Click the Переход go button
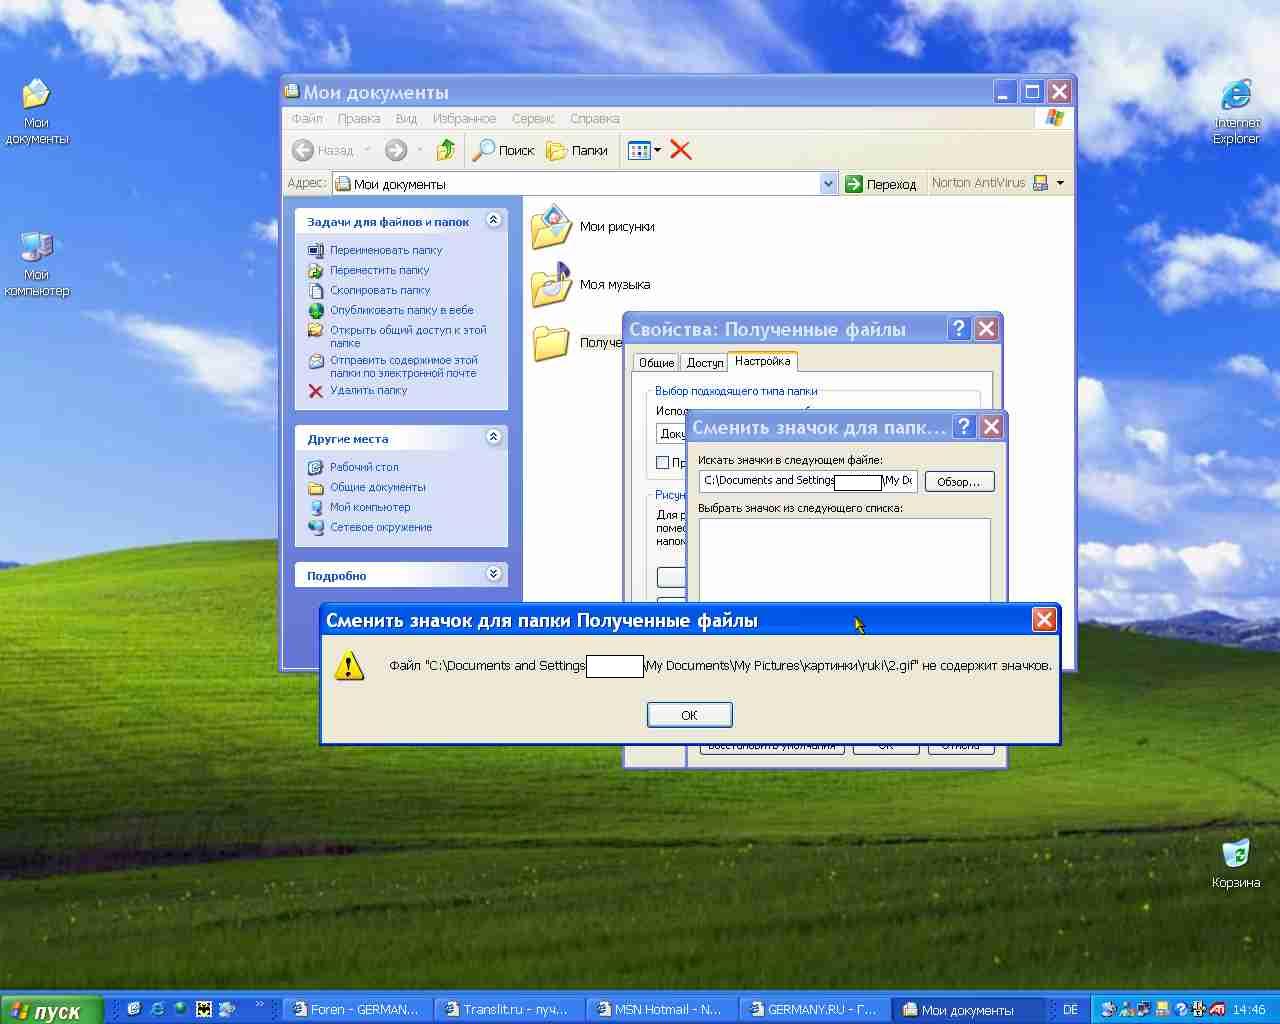This screenshot has height=1024, width=1280. pyautogui.click(x=881, y=184)
